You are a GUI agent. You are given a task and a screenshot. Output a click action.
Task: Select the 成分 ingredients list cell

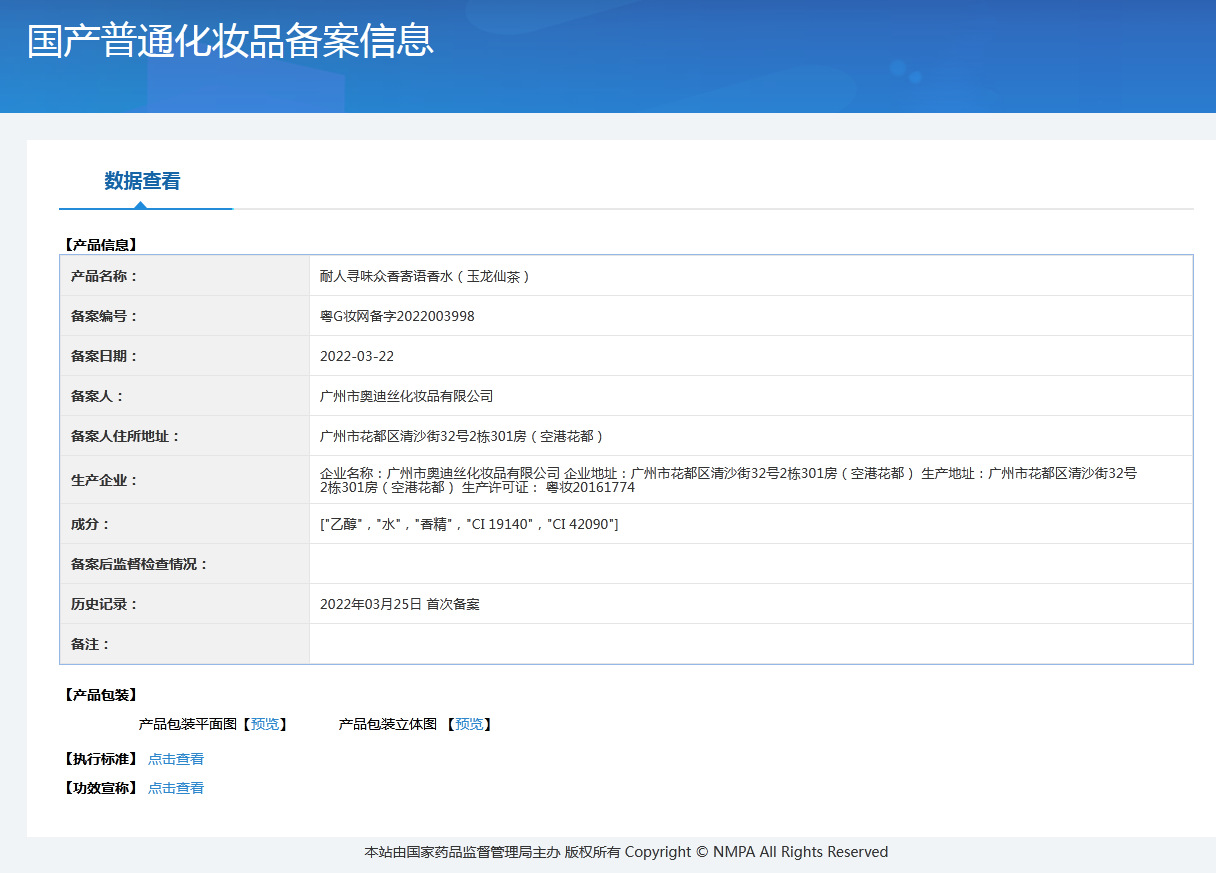click(477, 523)
